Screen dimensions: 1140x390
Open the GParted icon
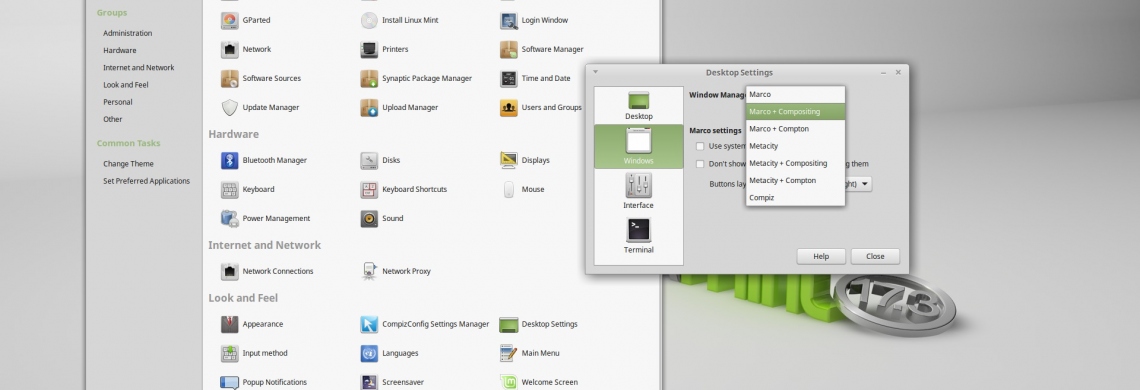(229, 20)
